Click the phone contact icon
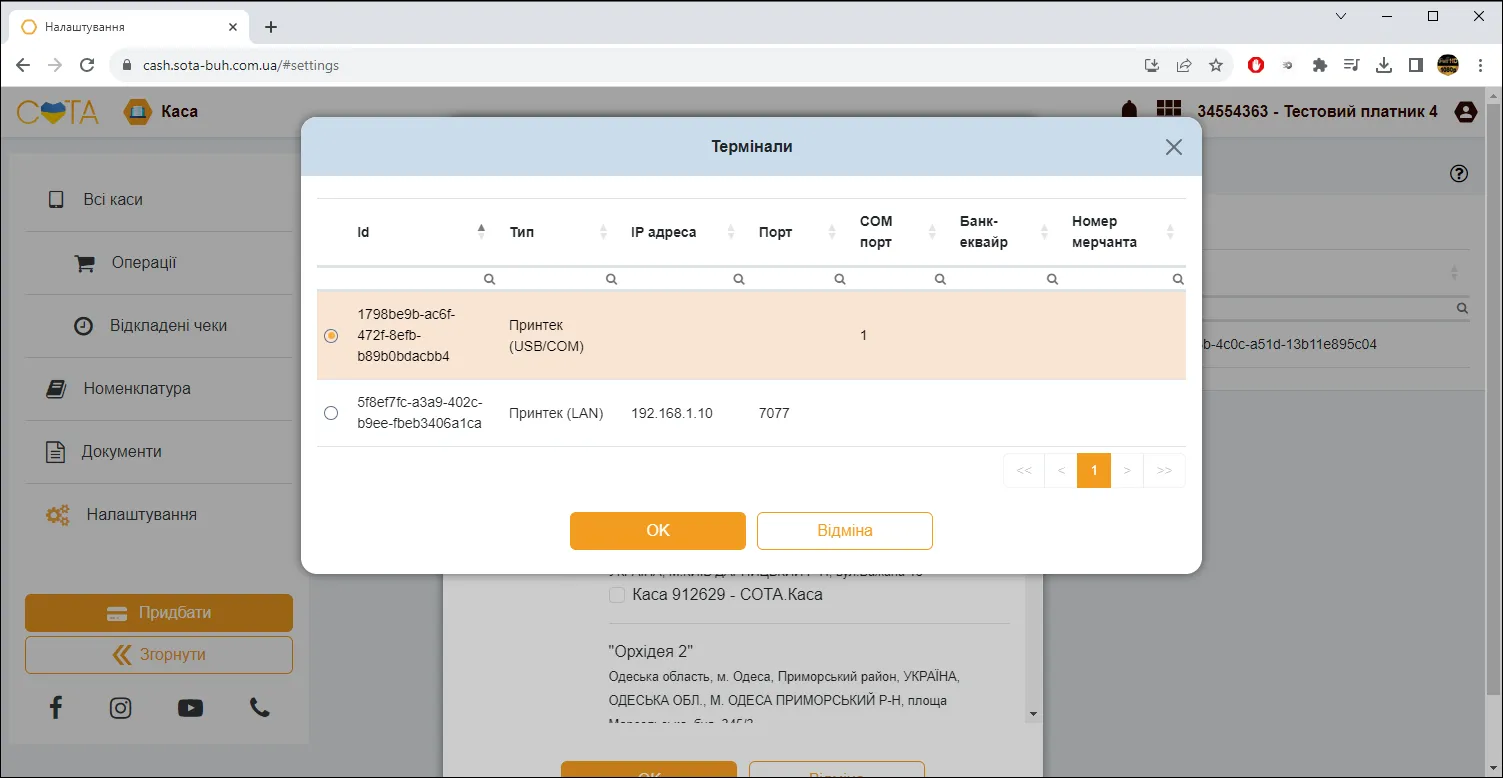Screen dimensions: 1503x778 (260, 708)
